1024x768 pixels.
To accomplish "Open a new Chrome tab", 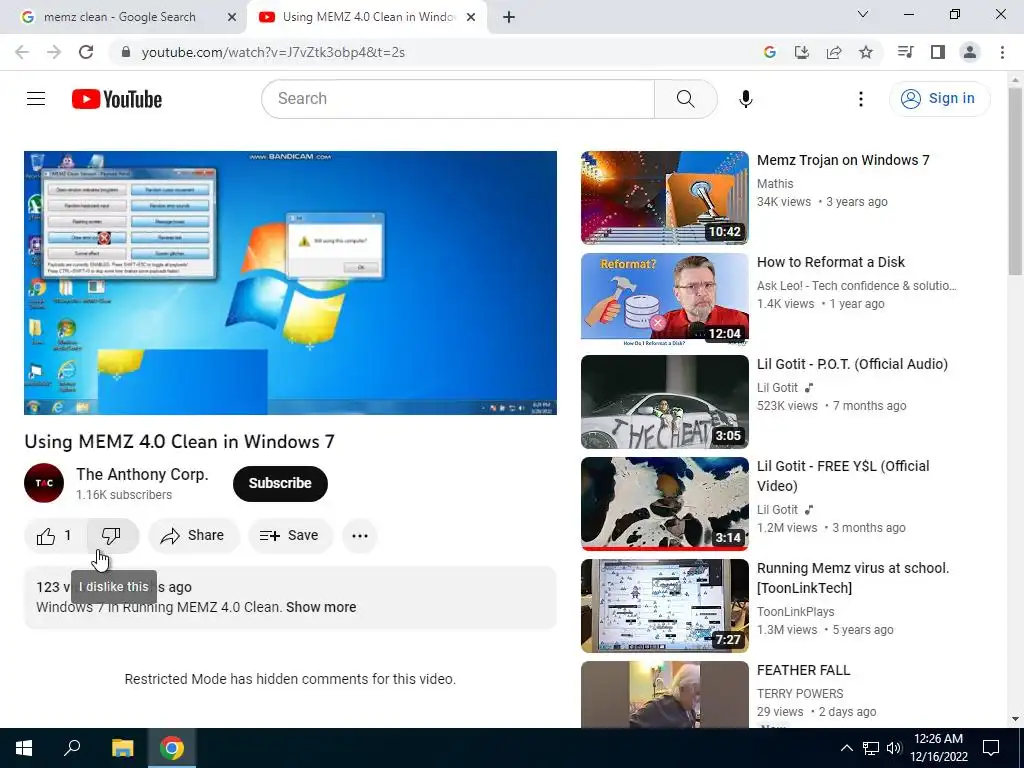I will 509,18.
